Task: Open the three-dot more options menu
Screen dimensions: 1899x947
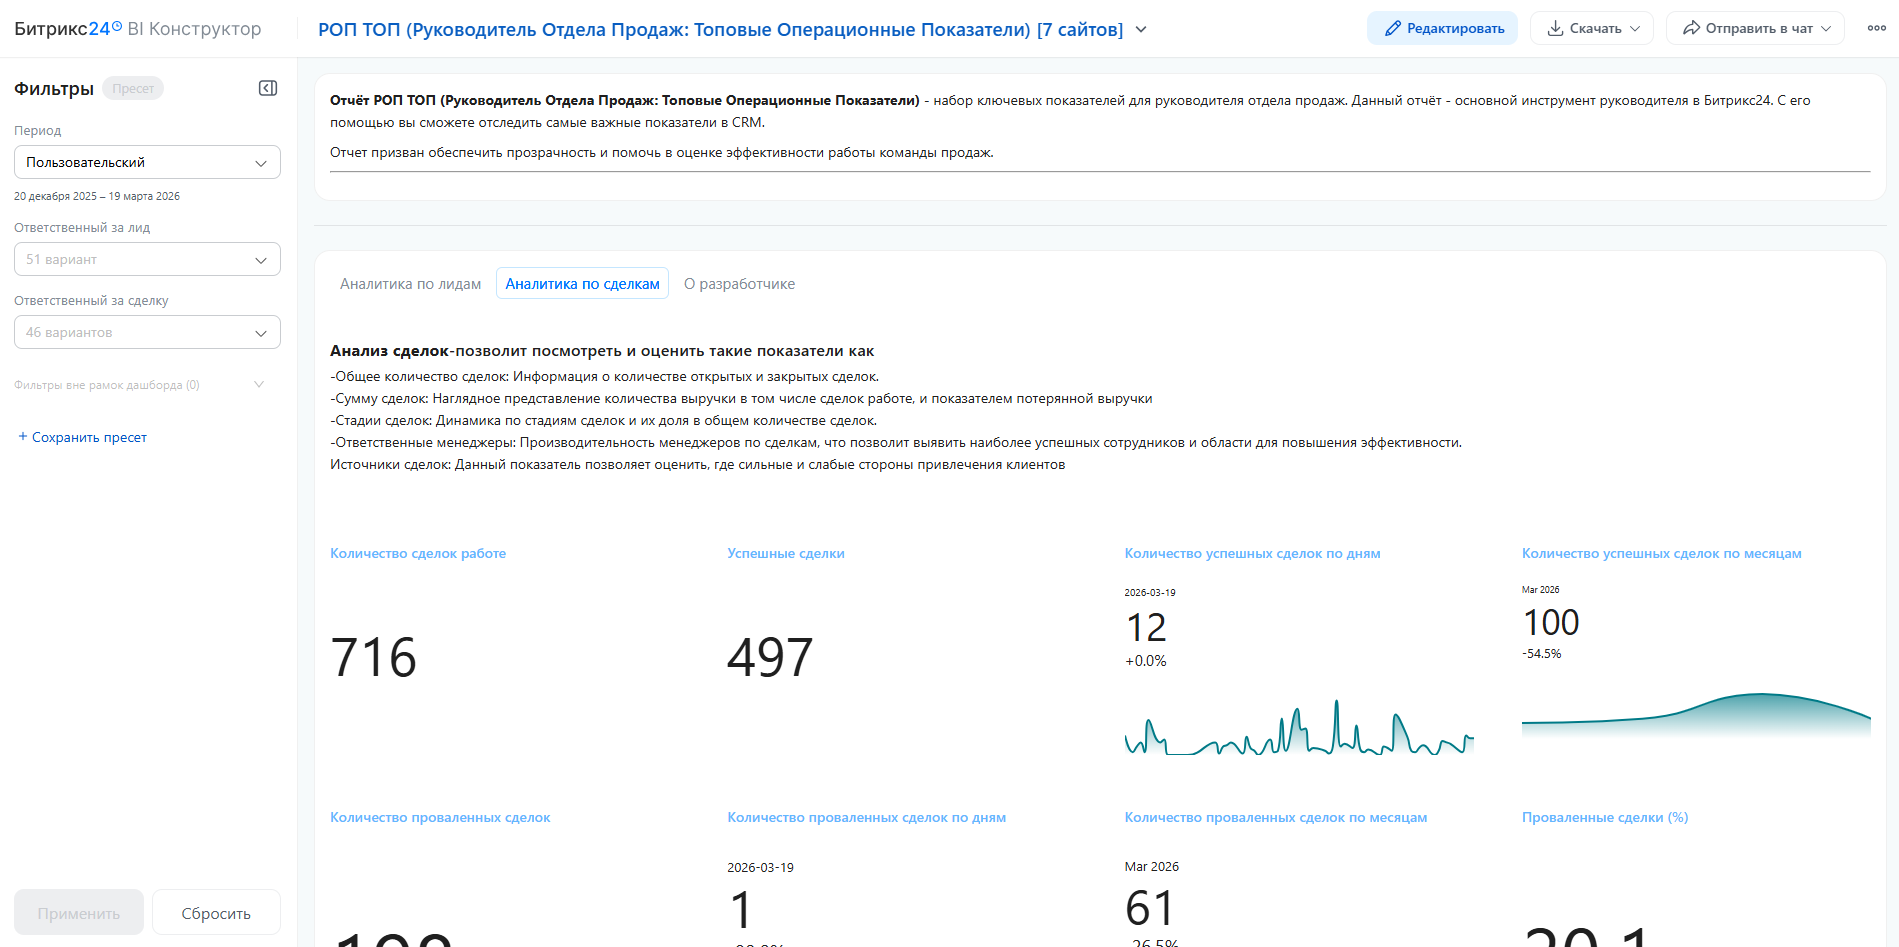Action: tap(1876, 28)
